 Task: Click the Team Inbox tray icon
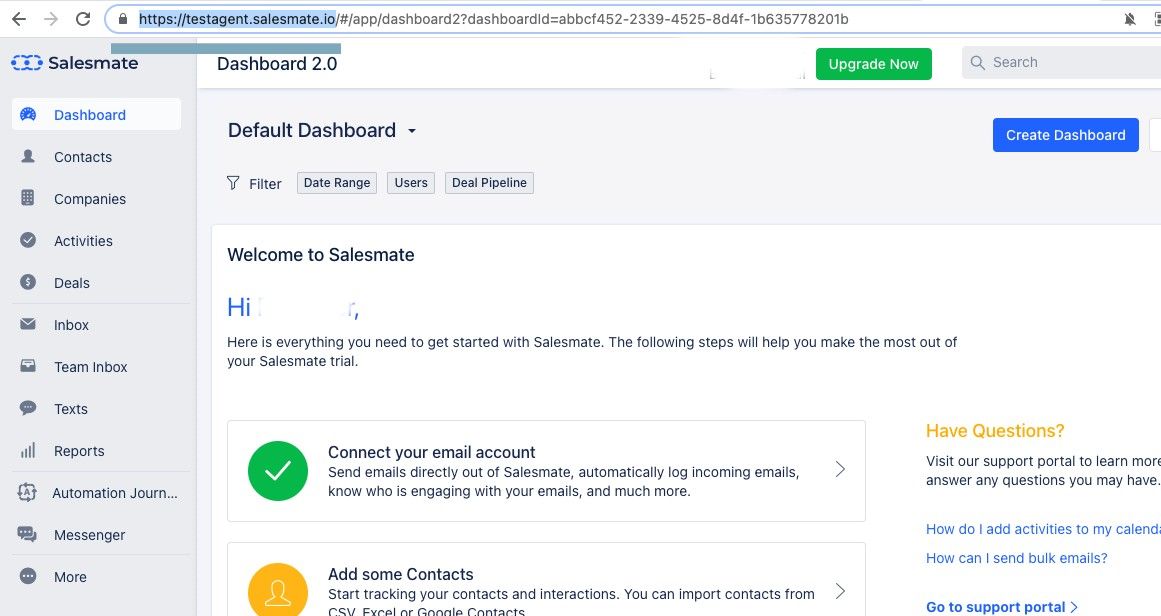click(x=28, y=366)
